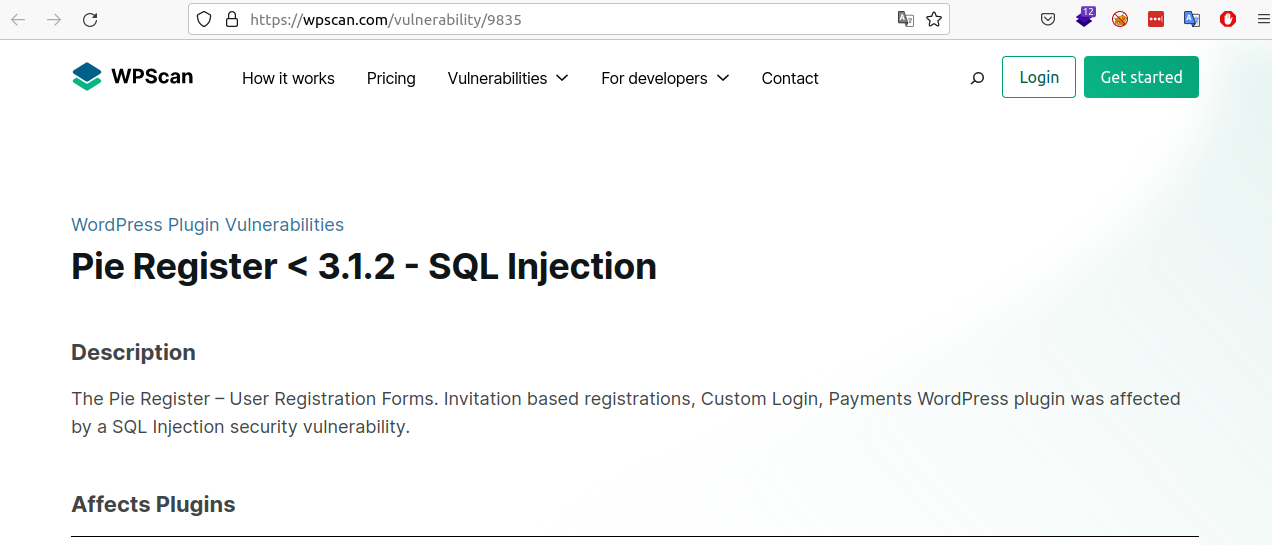Image resolution: width=1272 pixels, height=545 pixels.
Task: Open the site search magnifier
Action: pyautogui.click(x=977, y=78)
